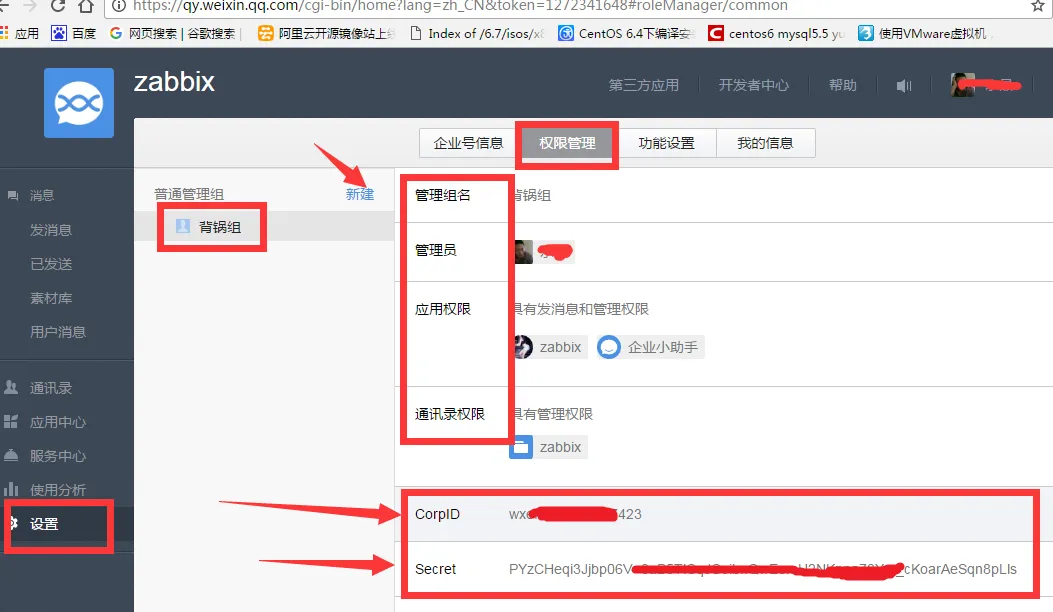Click the zabbix page title
1053x612 pixels.
click(174, 82)
